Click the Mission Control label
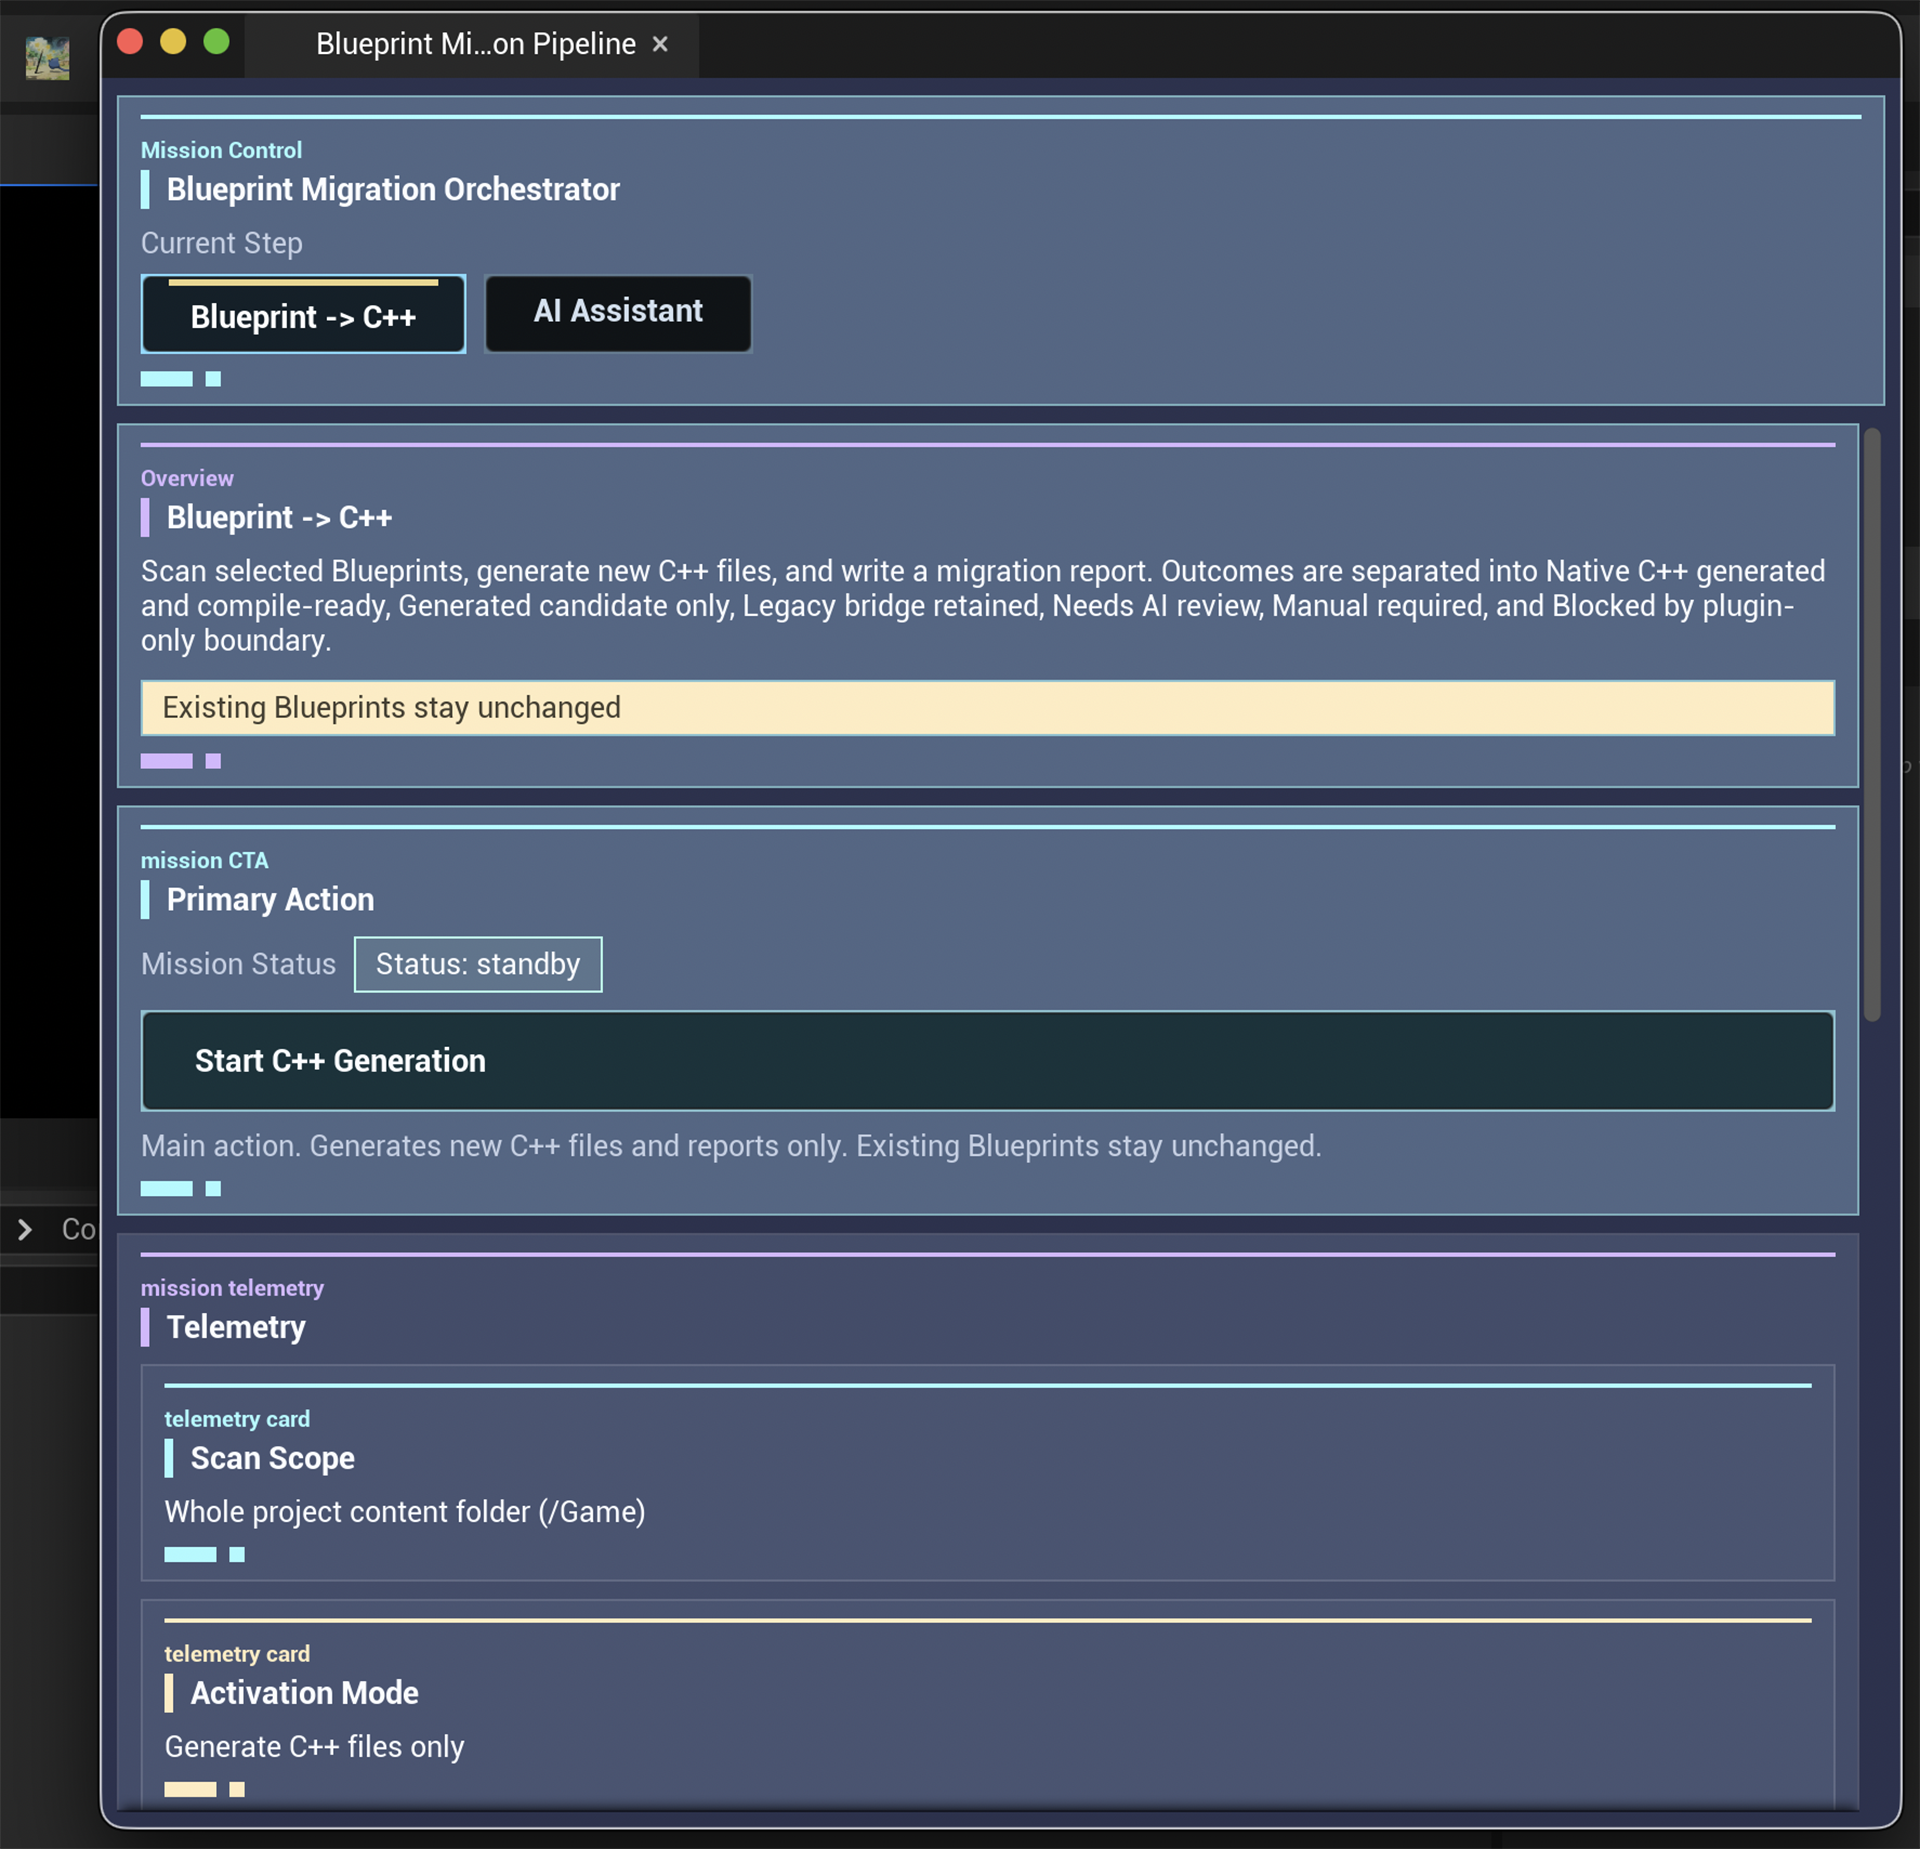Screen dimensions: 1920x1849 pyautogui.click(x=221, y=150)
